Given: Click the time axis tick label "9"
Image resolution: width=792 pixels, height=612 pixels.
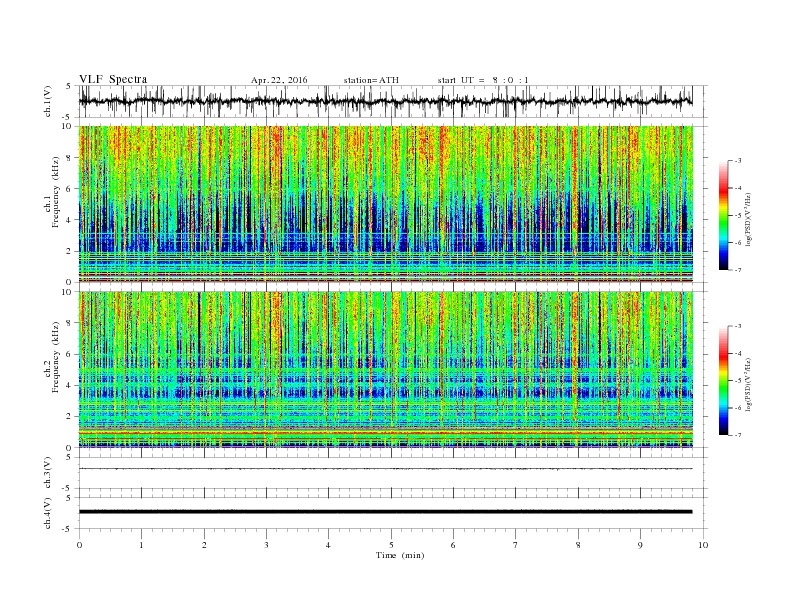Looking at the screenshot, I should [640, 545].
